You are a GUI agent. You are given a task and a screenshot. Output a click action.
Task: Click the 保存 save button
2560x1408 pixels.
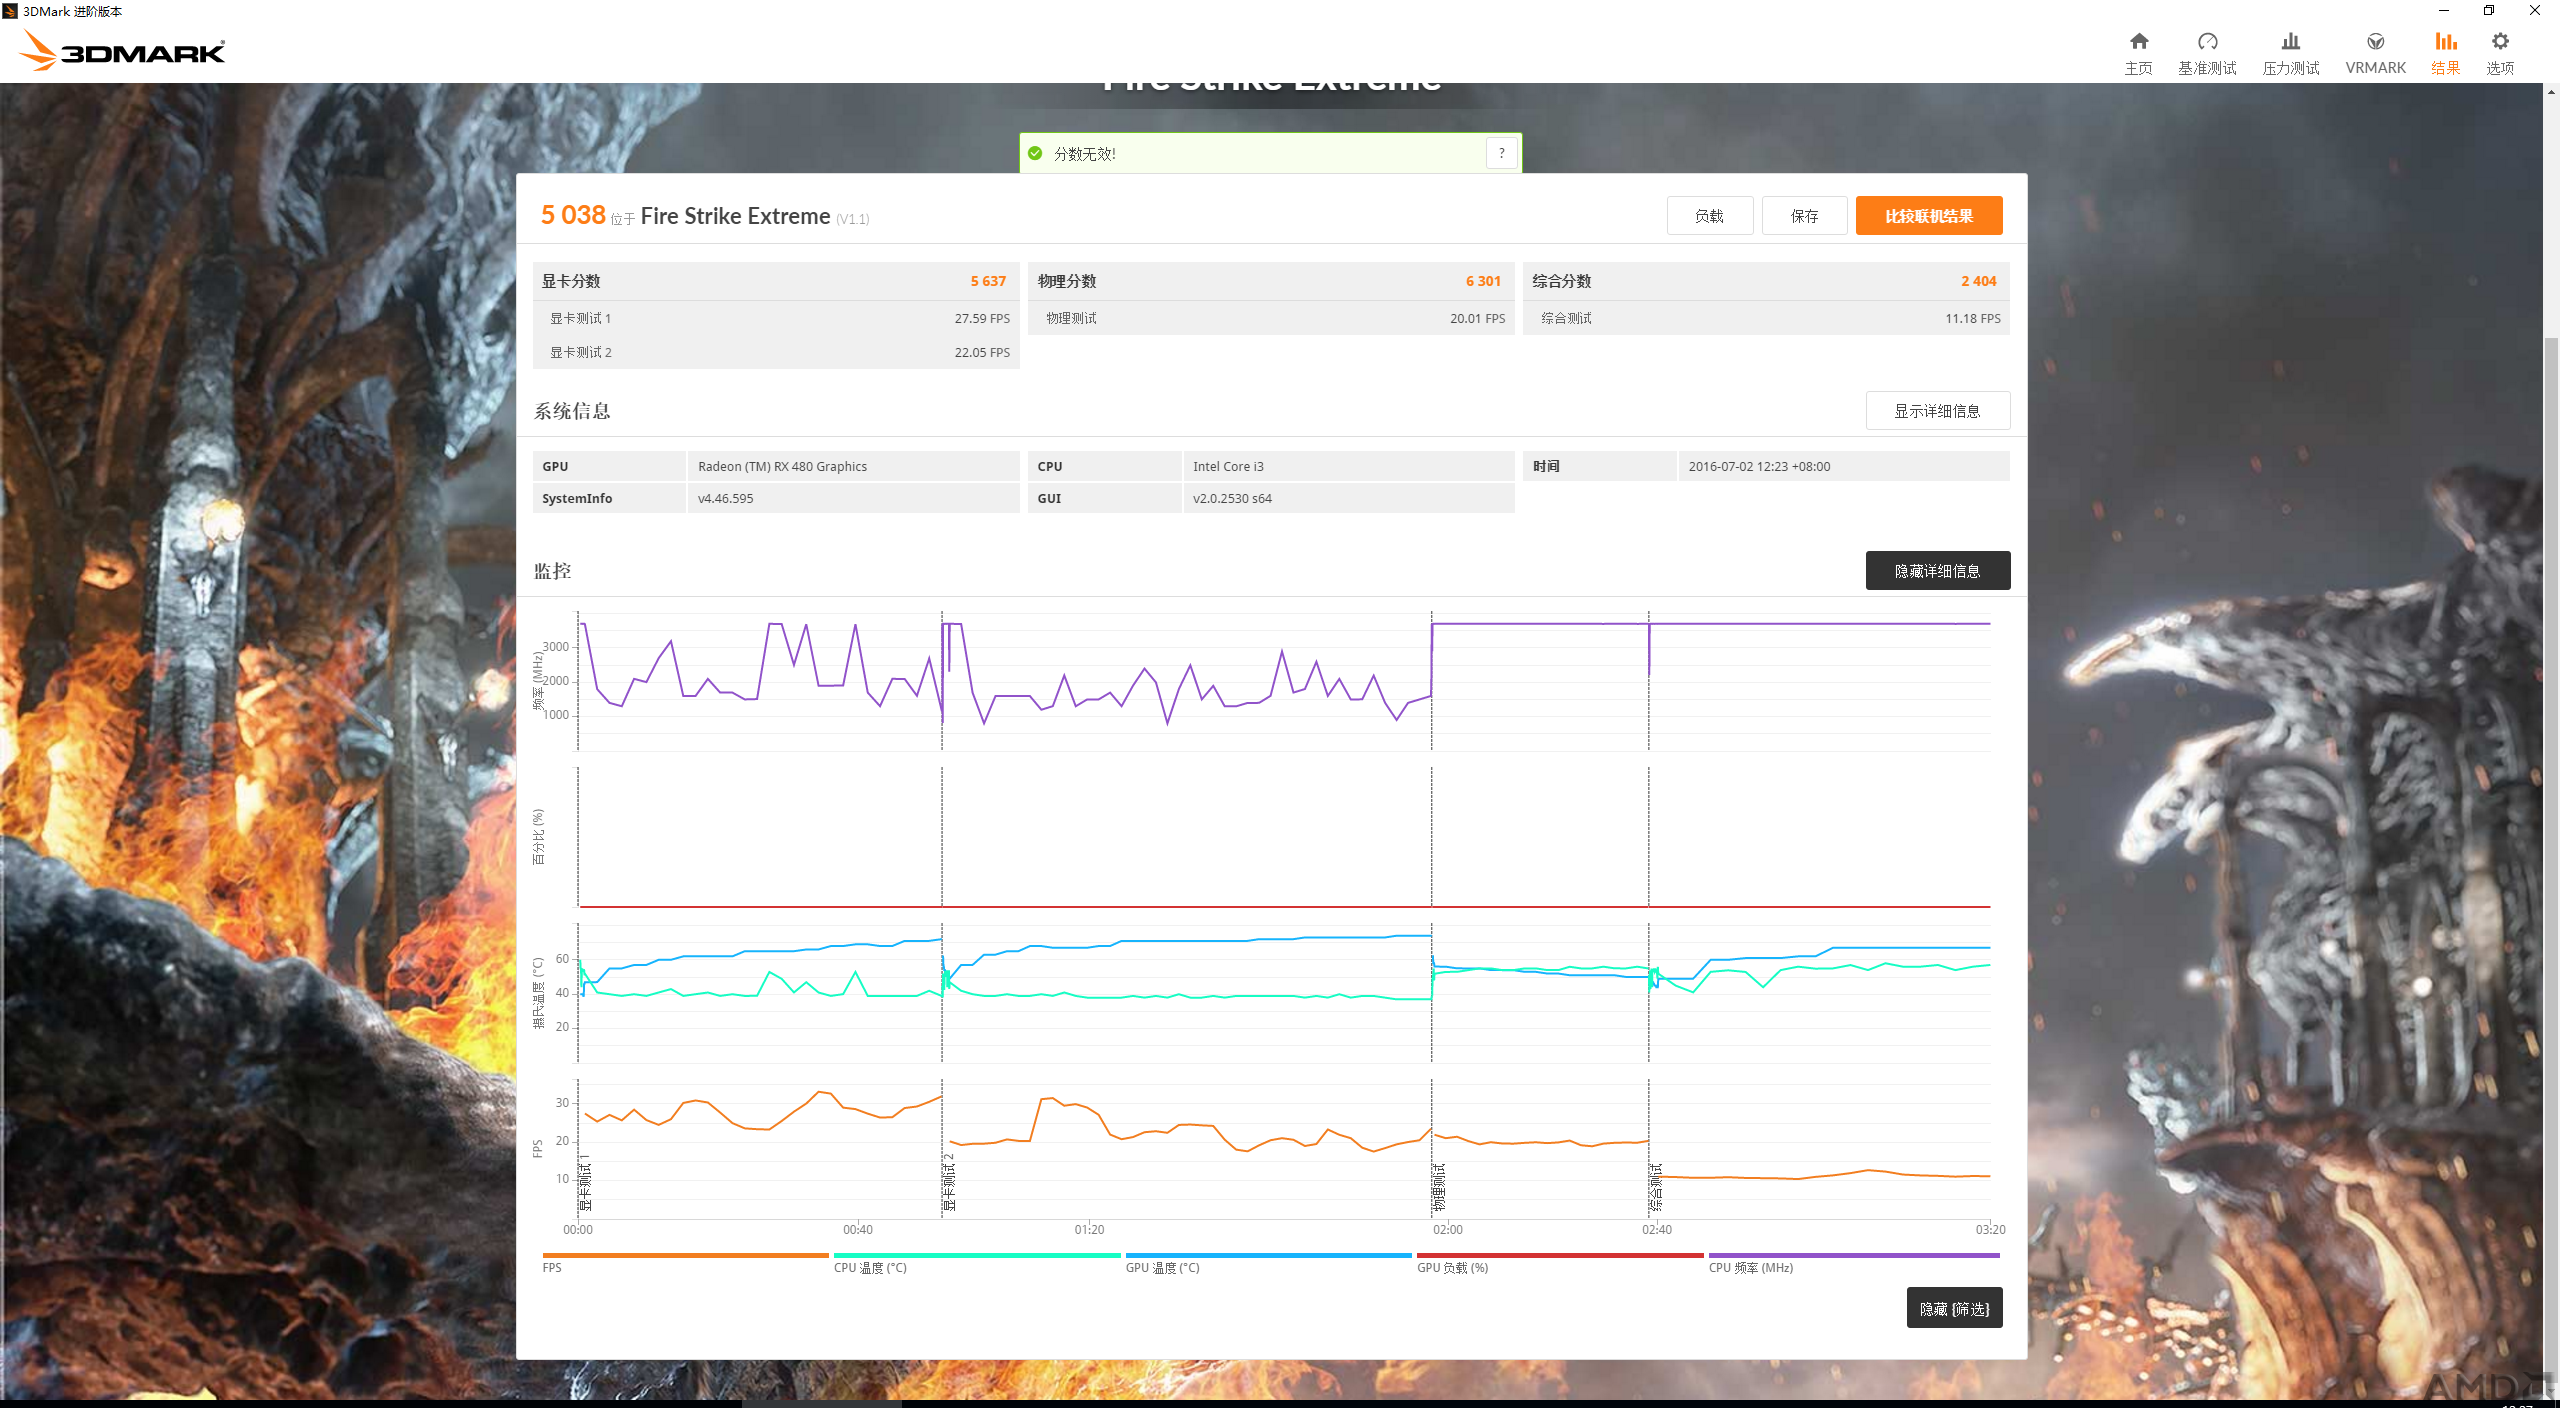pos(1804,216)
